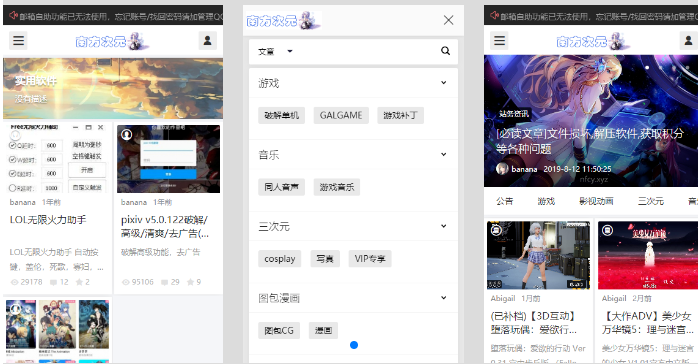Click the site logo in left screen

112,41
